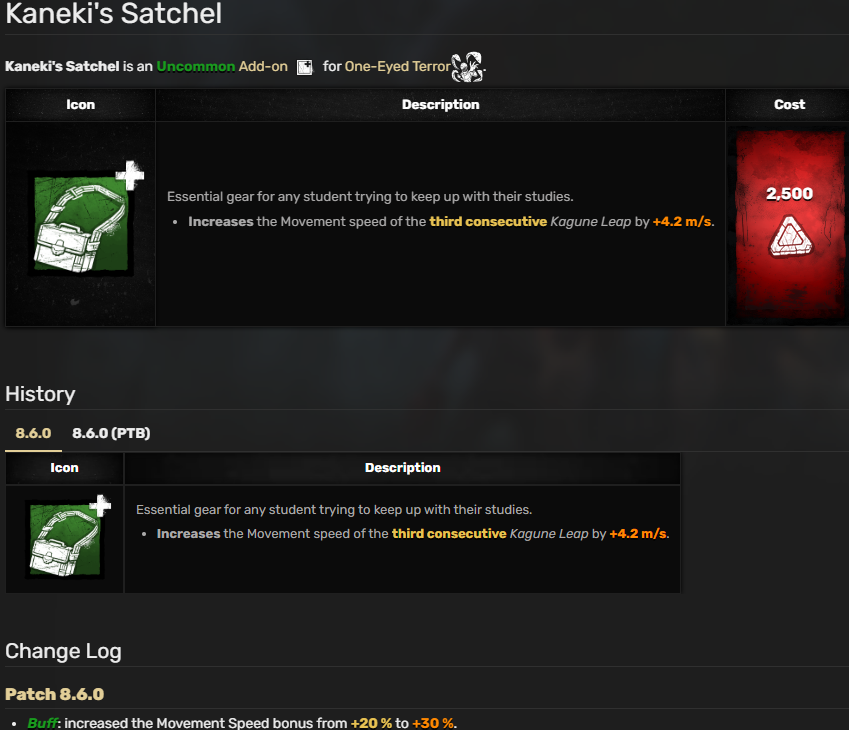This screenshot has width=849, height=730.
Task: Click the One-Eyed Terror killer portrait icon
Action: coord(467,67)
